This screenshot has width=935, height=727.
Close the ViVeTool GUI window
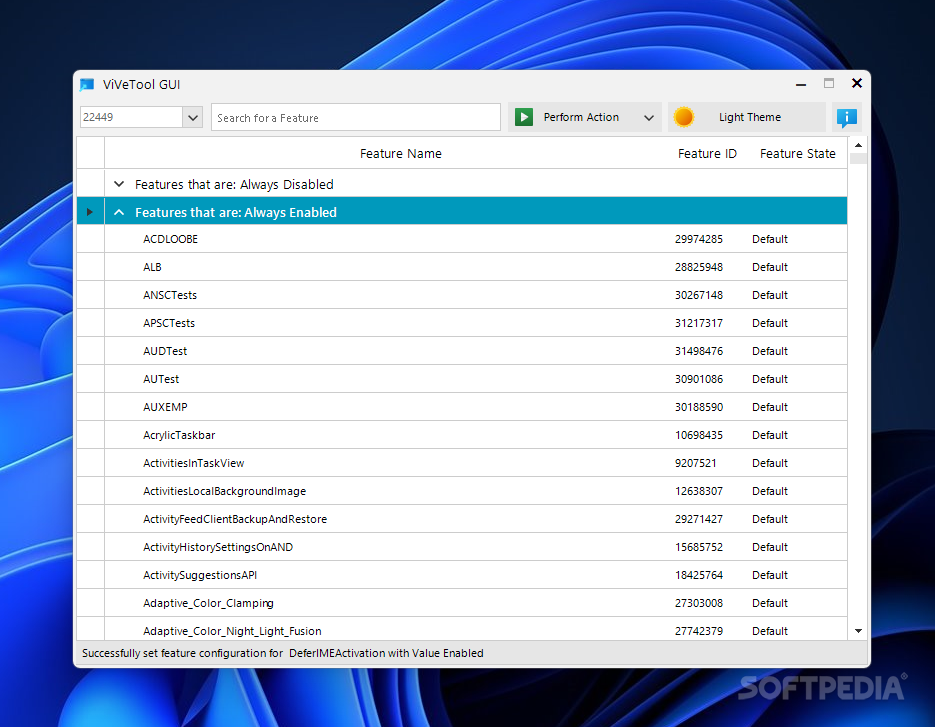coord(856,83)
